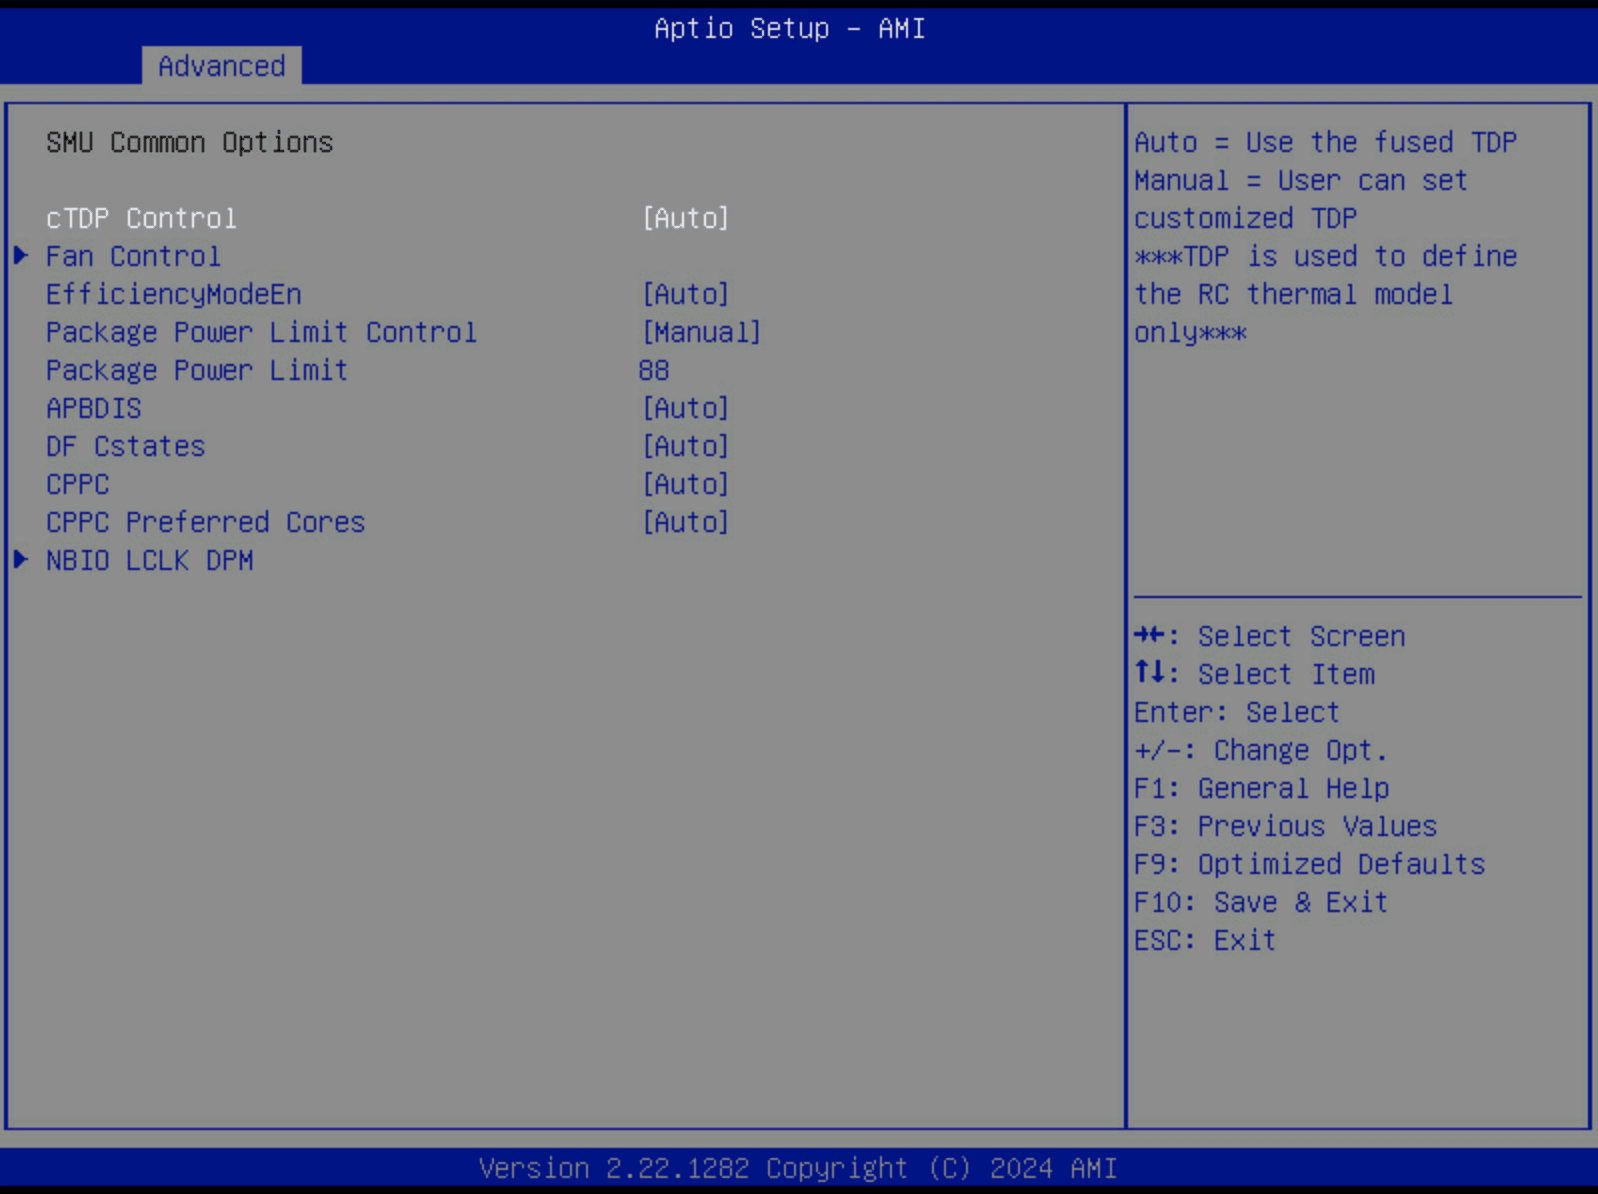Screen dimensions: 1598x1194
Task: Select the APBDIS setting
Action: coord(94,408)
